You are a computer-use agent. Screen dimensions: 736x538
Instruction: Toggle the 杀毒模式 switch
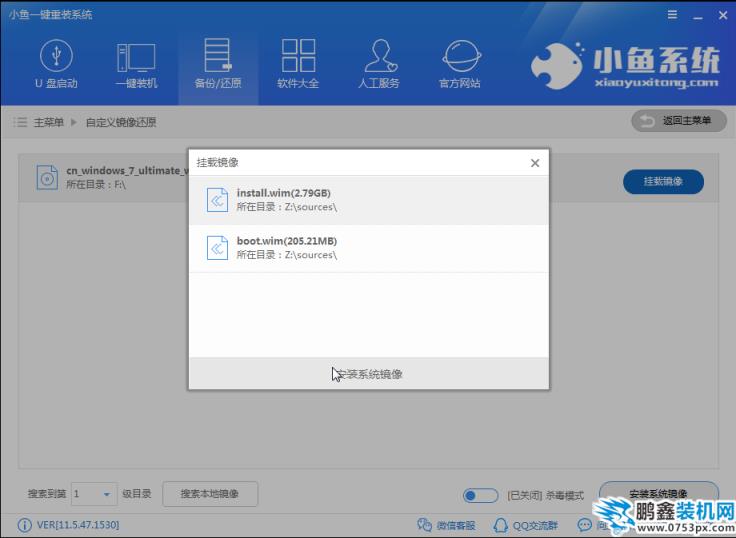pos(480,495)
